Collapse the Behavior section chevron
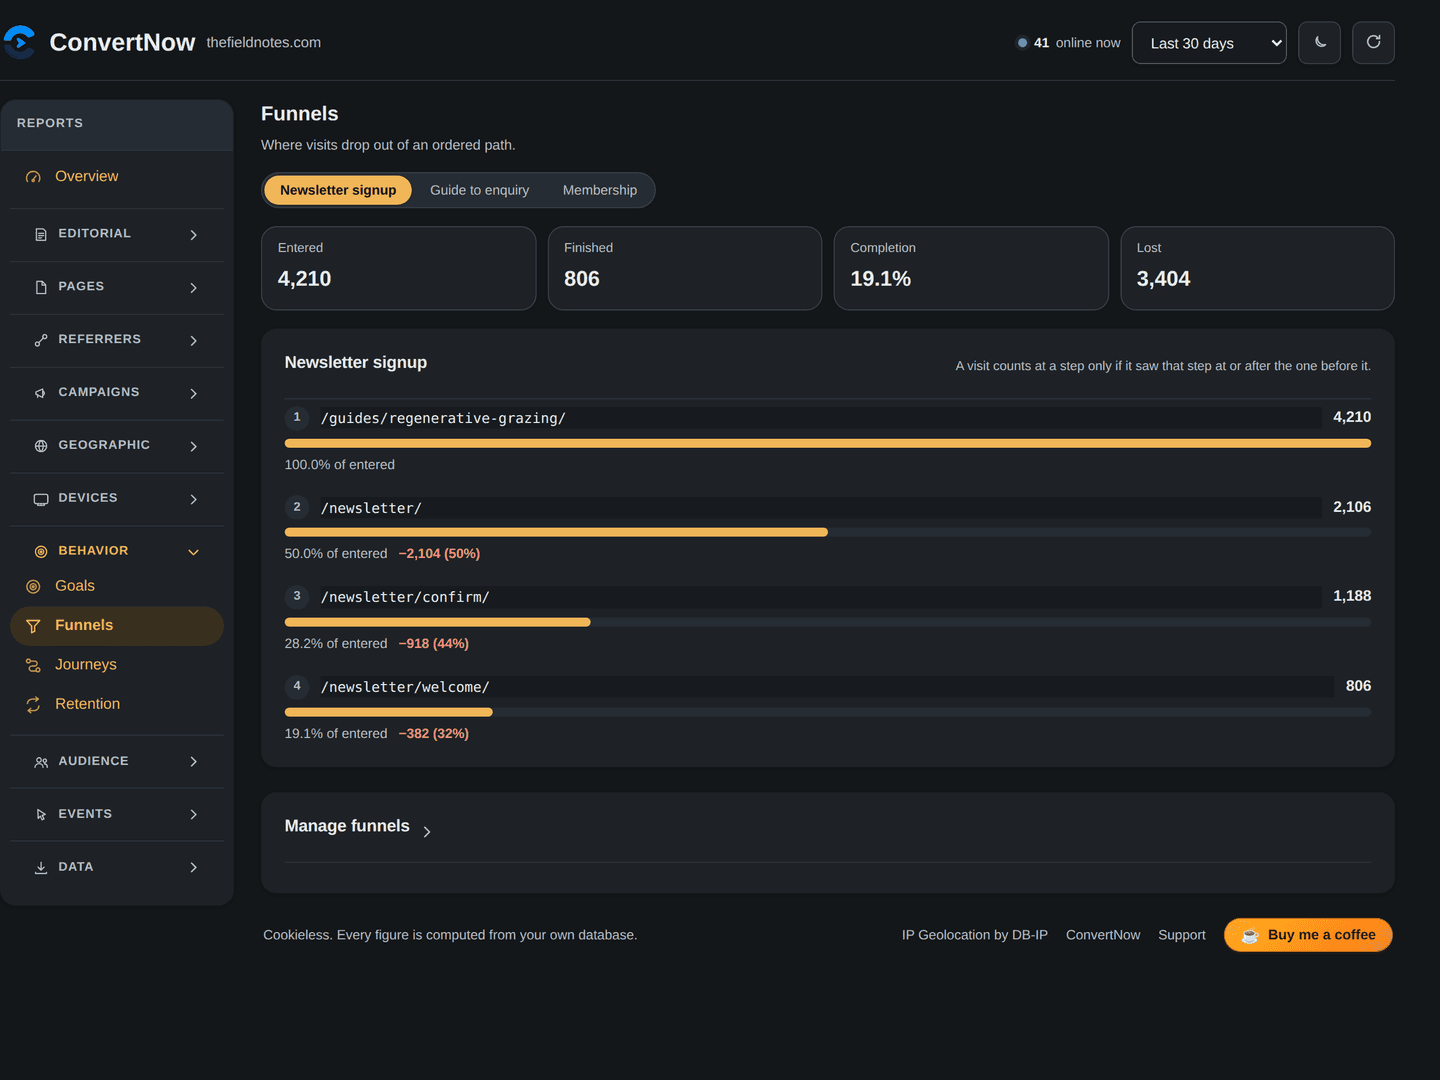The image size is (1440, 1080). (193, 552)
